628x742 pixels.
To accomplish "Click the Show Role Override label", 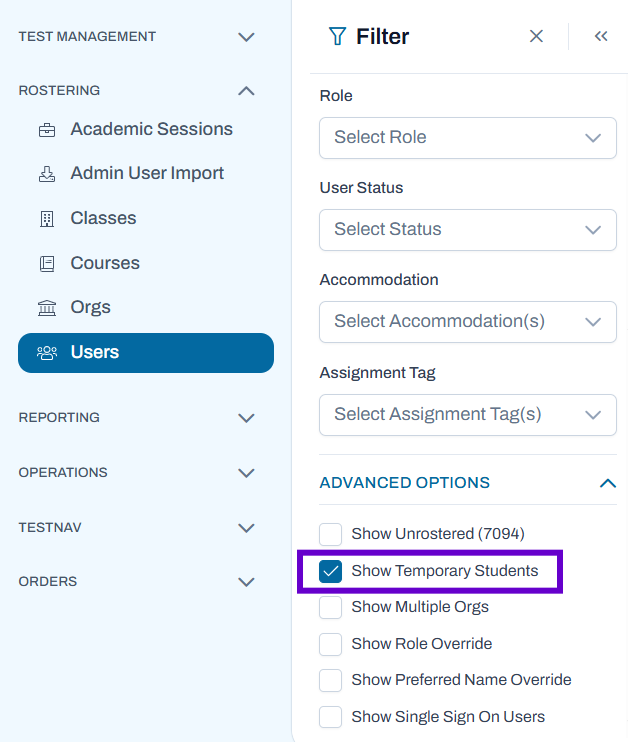I will pos(422,644).
